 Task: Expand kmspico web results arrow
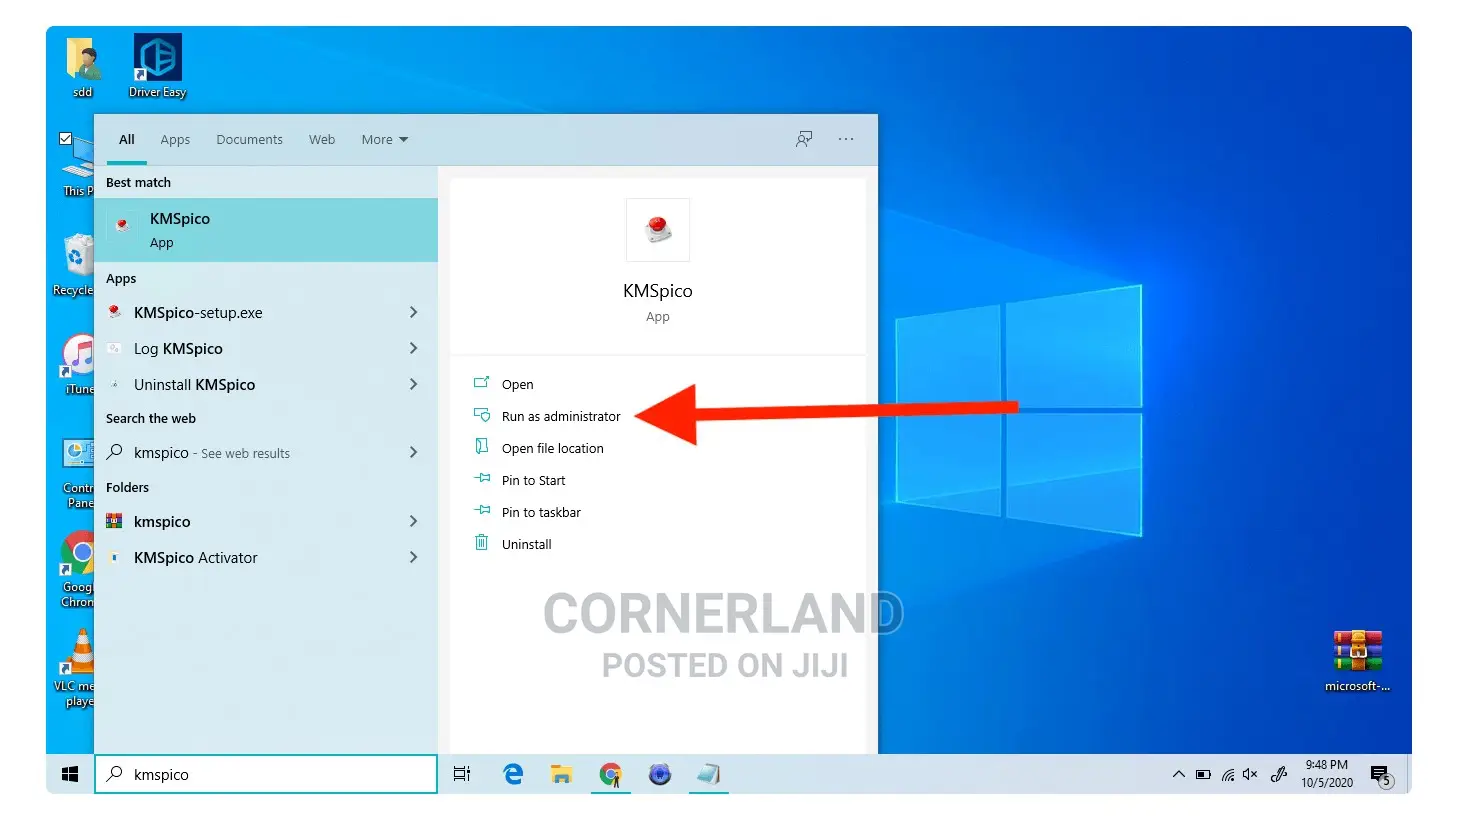[x=413, y=452]
